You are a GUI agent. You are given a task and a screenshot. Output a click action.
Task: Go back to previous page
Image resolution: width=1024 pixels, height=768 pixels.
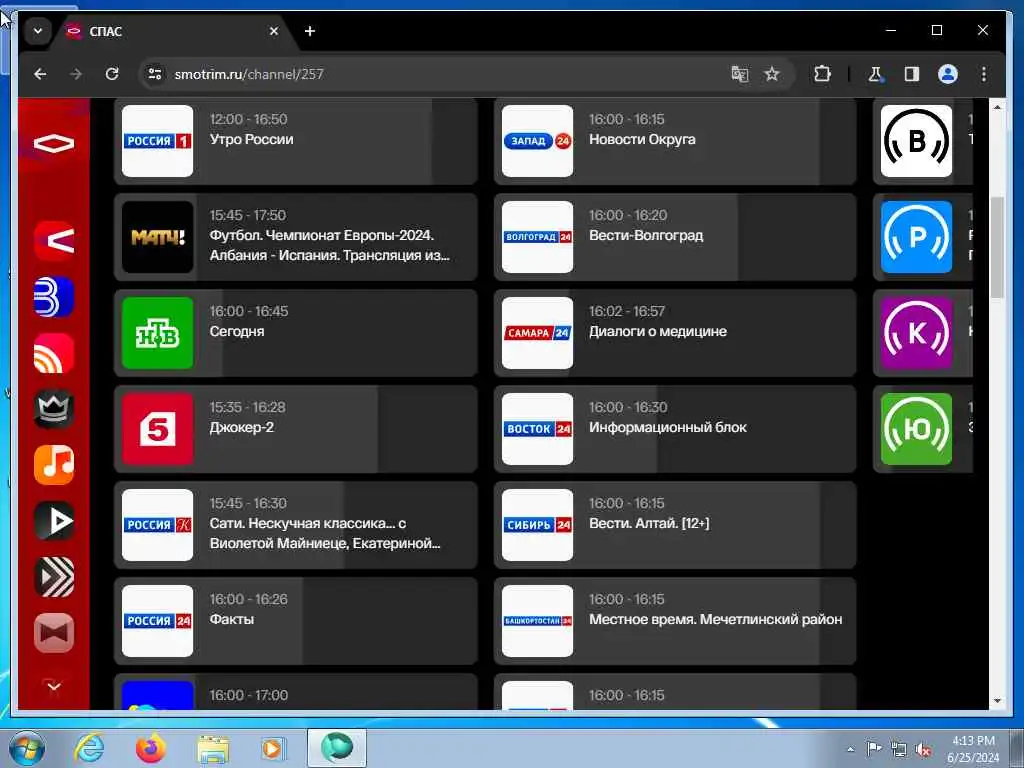pos(40,74)
